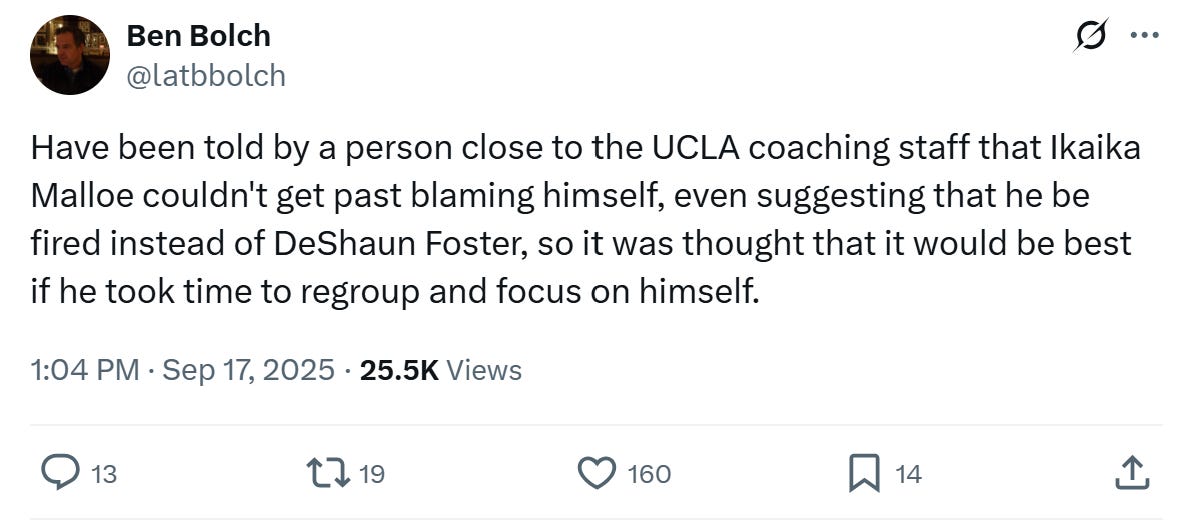Click the Sep 17, 2025 date
This screenshot has width=1188, height=530.
point(248,370)
